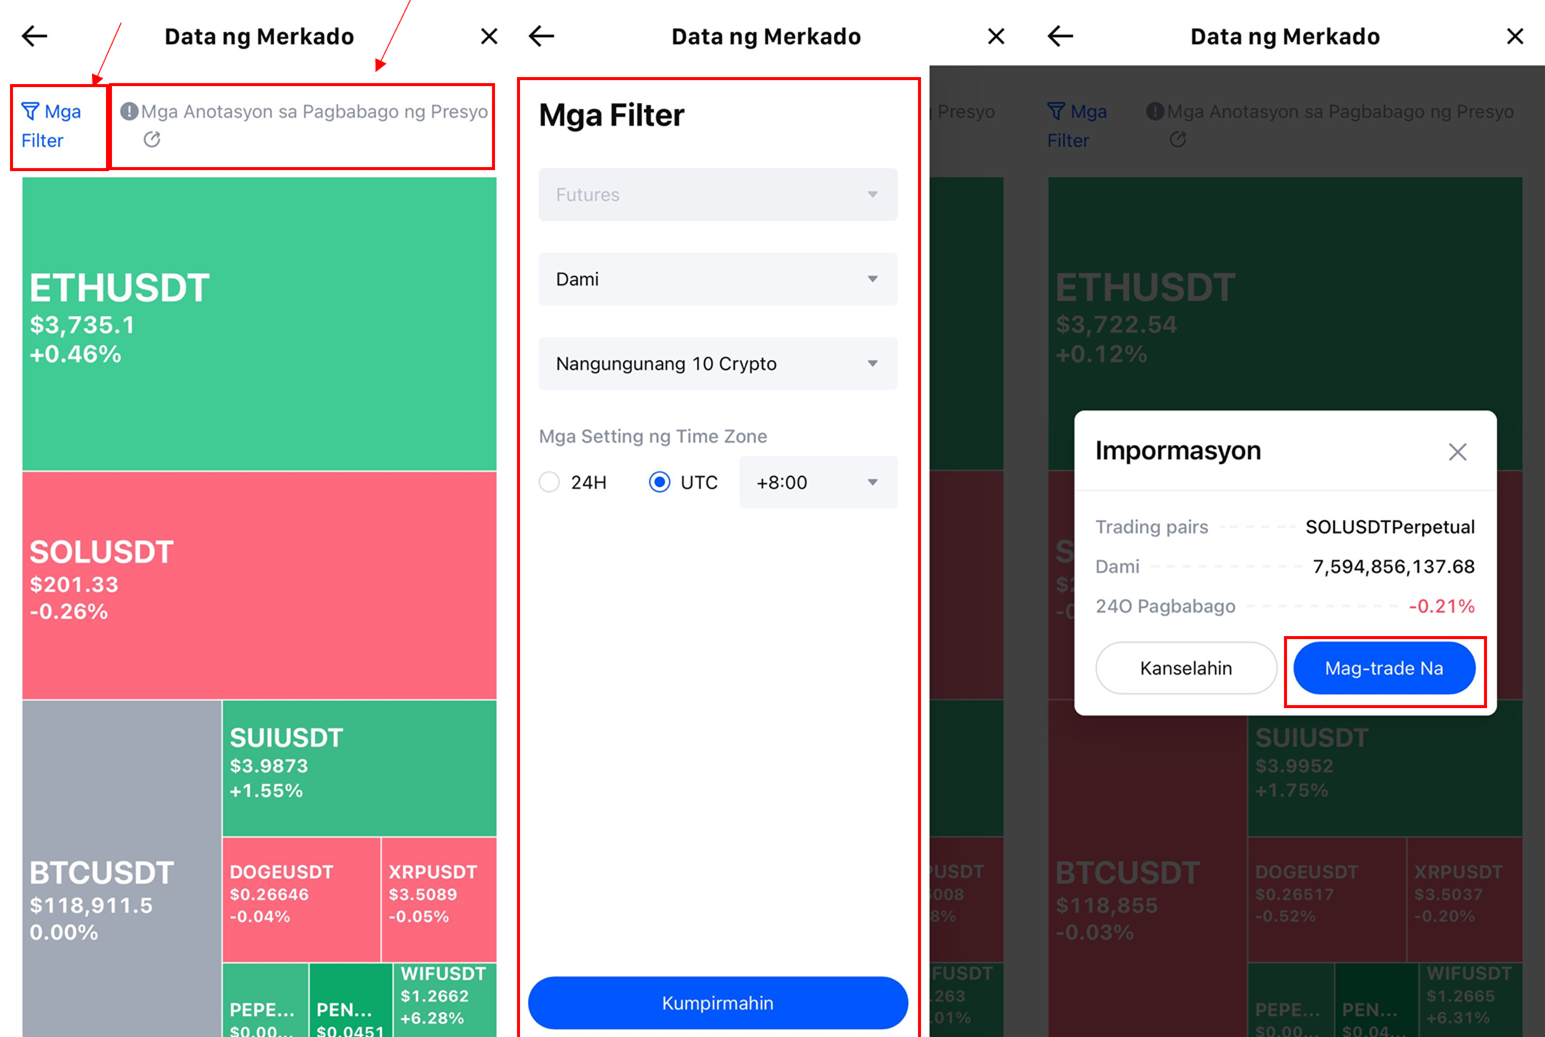Image resolution: width=1545 pixels, height=1037 pixels.
Task: Select the 24H radio button
Action: click(549, 482)
